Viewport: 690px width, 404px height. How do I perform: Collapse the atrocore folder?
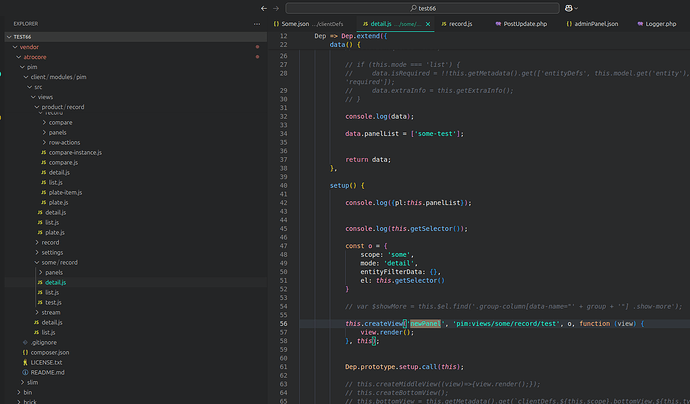pyautogui.click(x=19, y=57)
